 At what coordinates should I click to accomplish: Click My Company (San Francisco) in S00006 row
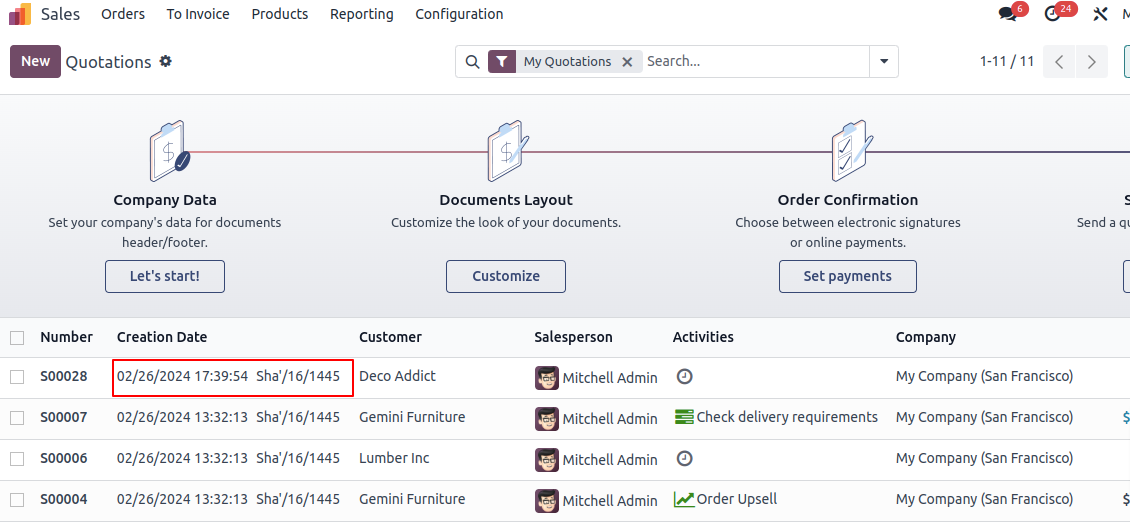pos(984,458)
